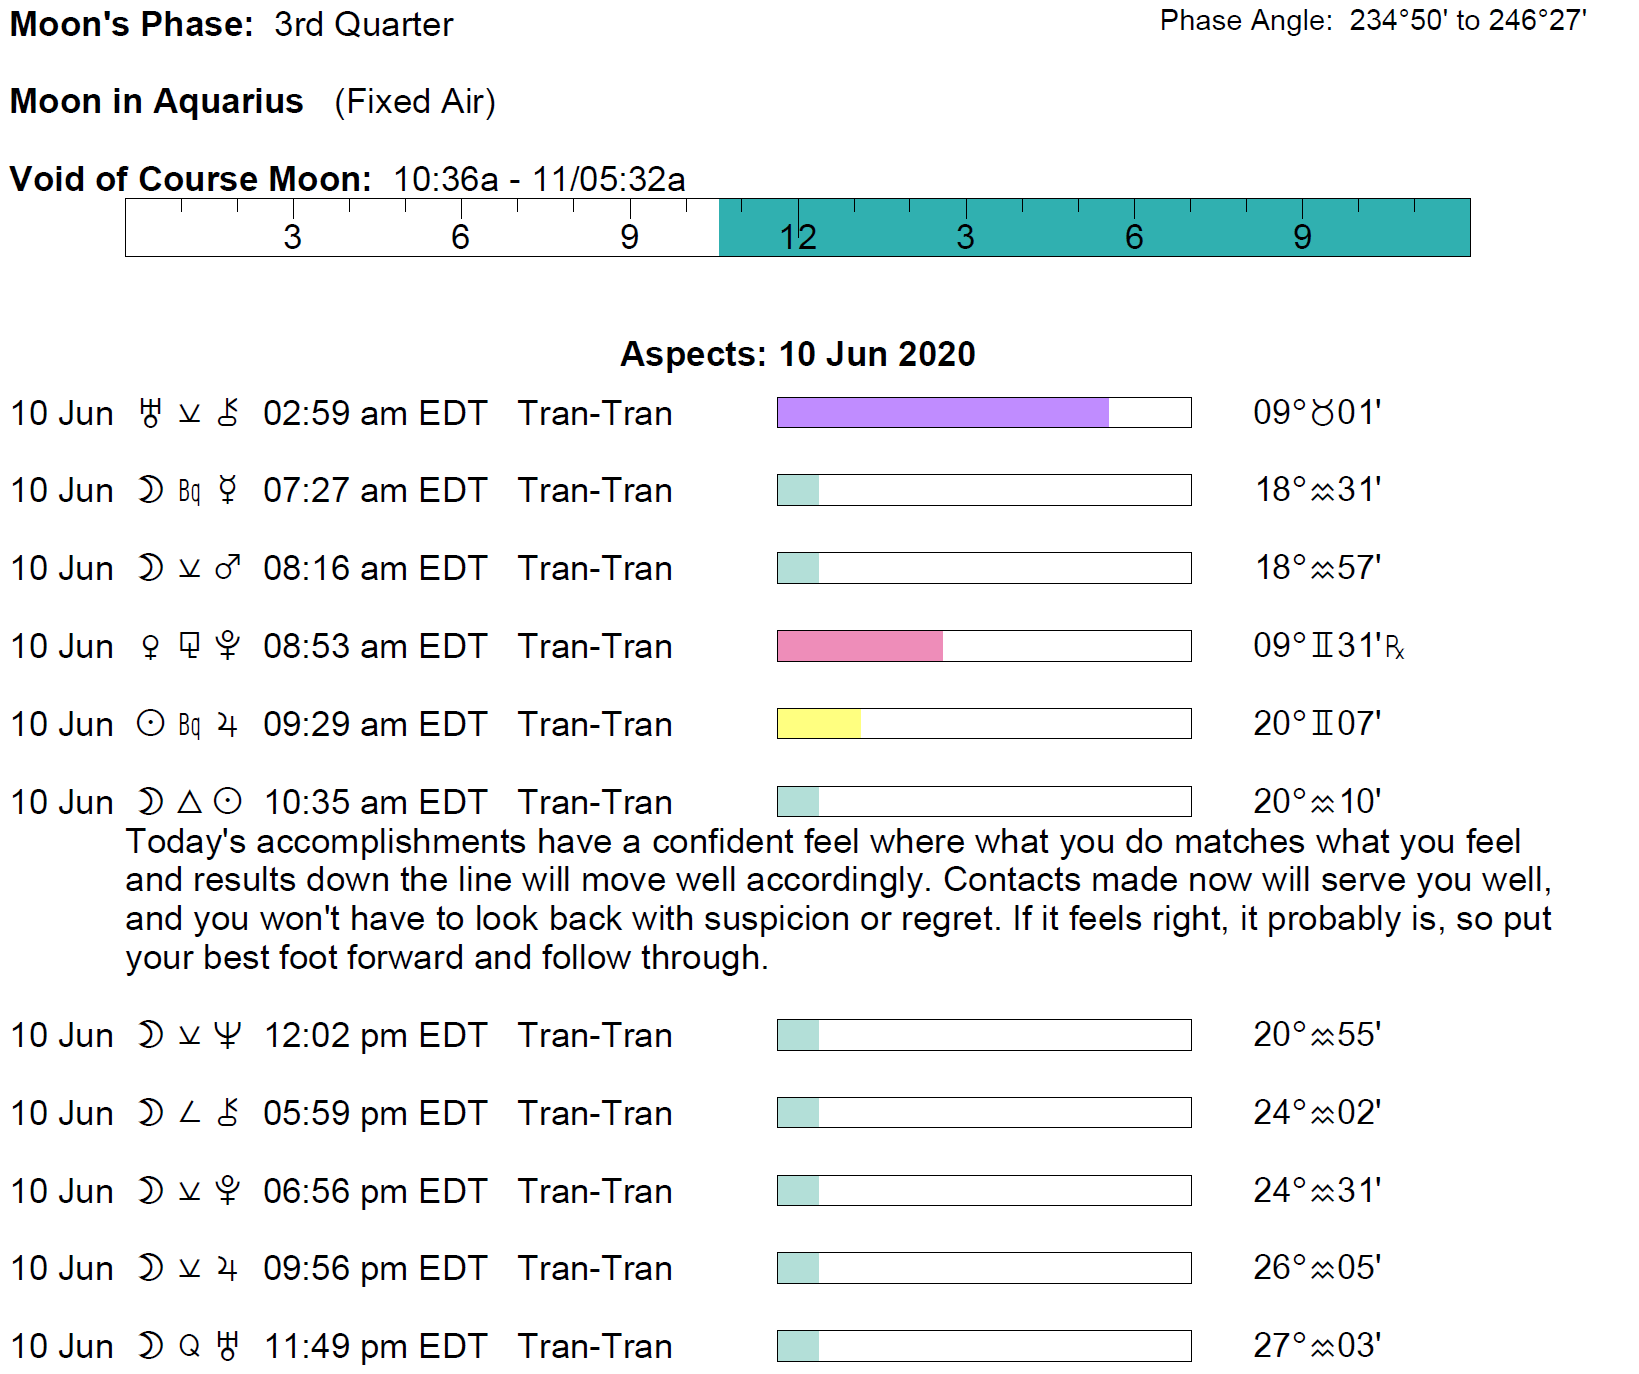1639x1374 pixels.
Task: Select the yellow Sun-Jupiter strength bar
Action: (x=818, y=724)
